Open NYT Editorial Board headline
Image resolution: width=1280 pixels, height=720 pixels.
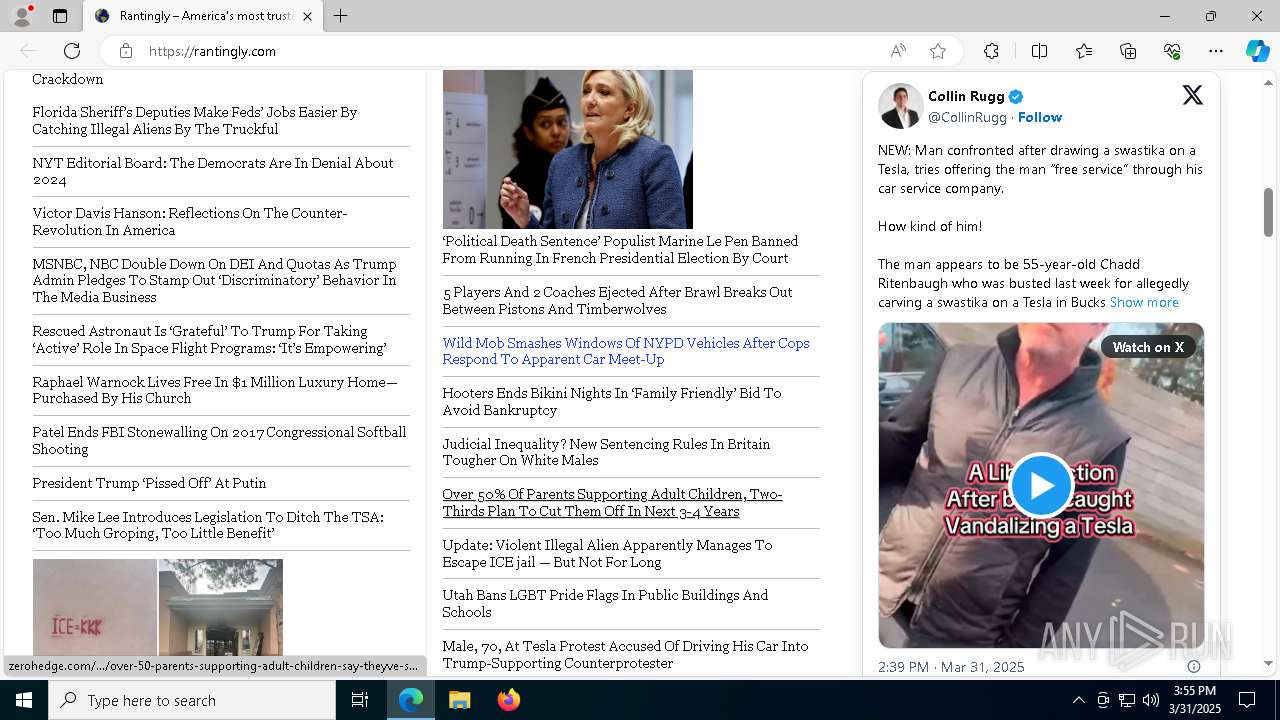[213, 171]
